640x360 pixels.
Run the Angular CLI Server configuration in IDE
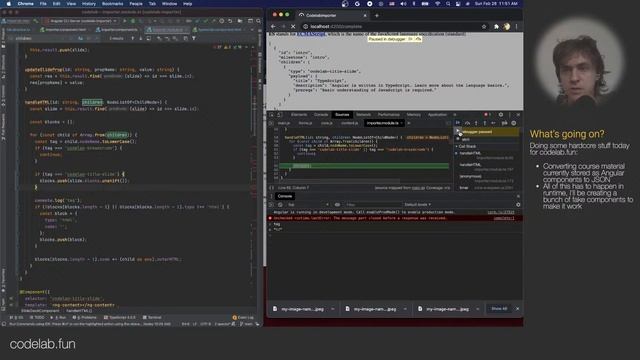point(125,21)
